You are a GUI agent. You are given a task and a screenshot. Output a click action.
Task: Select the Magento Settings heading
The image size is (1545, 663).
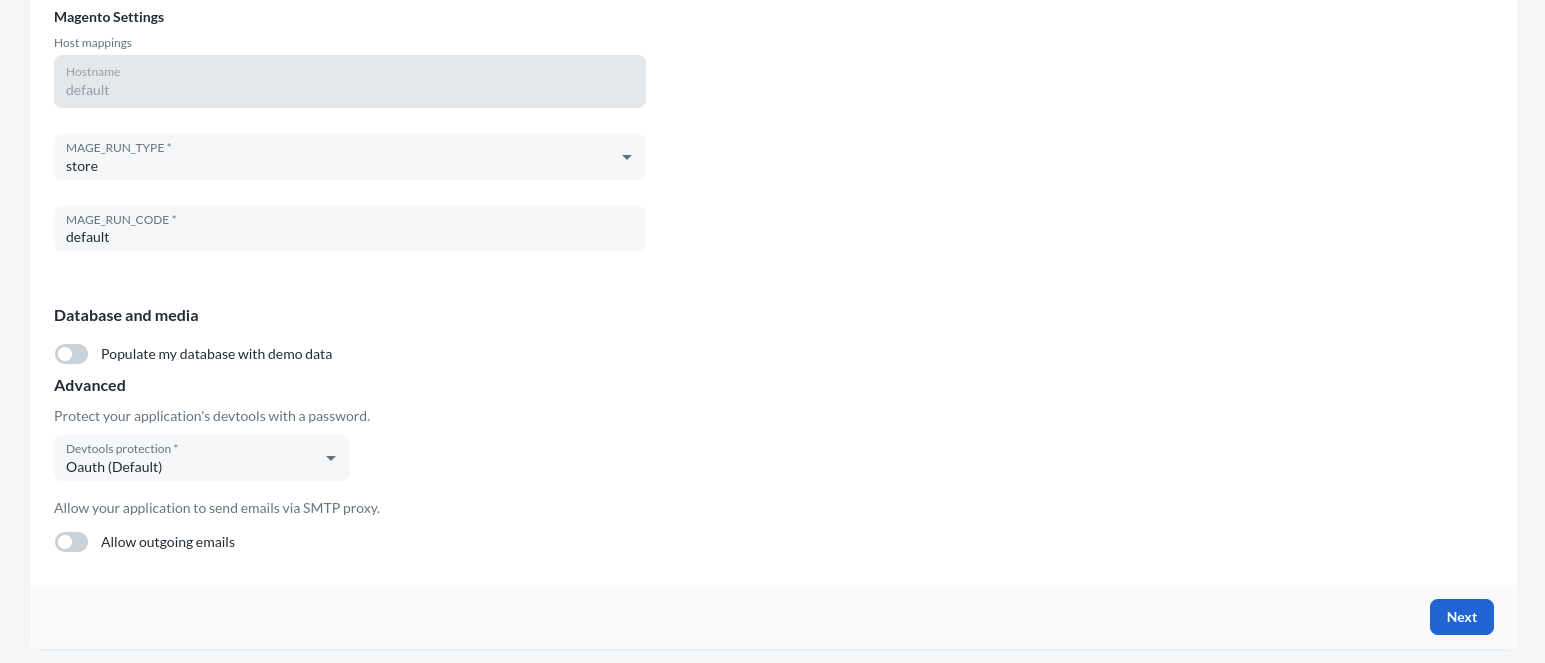[x=109, y=17]
